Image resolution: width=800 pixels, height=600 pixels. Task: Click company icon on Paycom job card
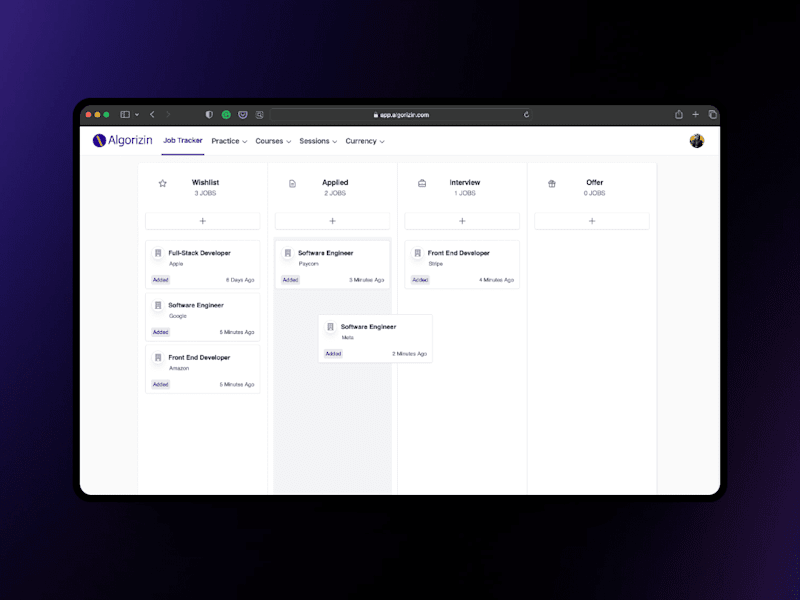point(288,253)
